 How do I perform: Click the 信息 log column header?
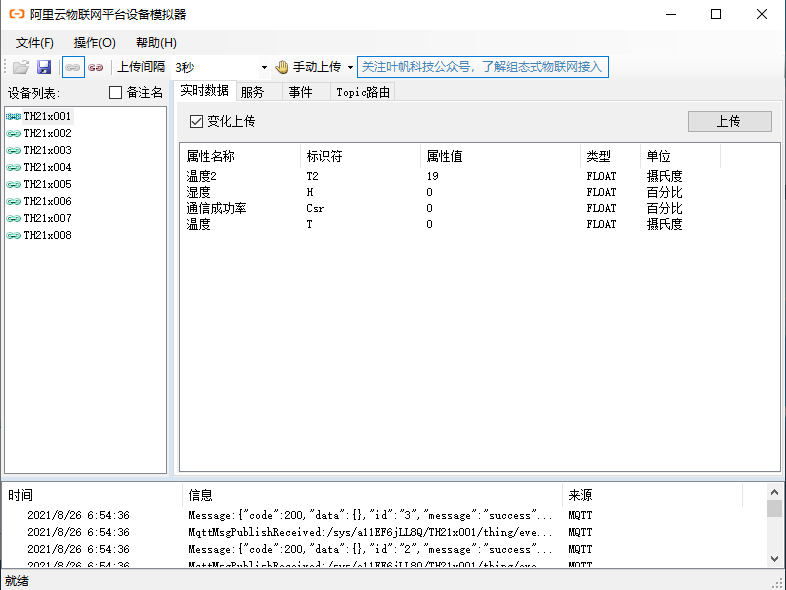(x=372, y=495)
